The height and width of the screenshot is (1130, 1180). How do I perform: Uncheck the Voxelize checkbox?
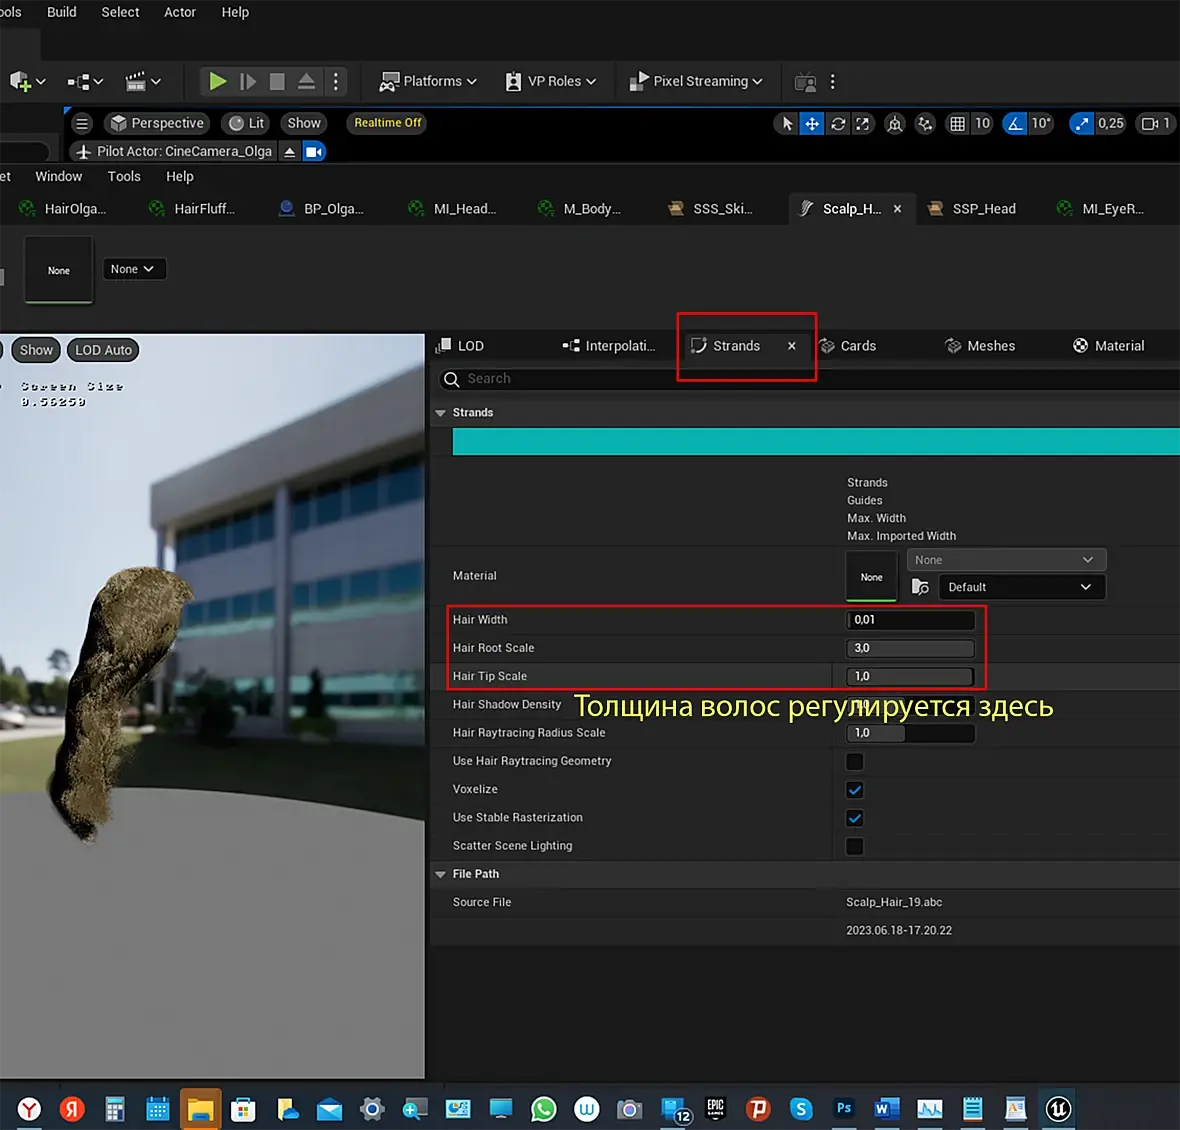pyautogui.click(x=855, y=790)
